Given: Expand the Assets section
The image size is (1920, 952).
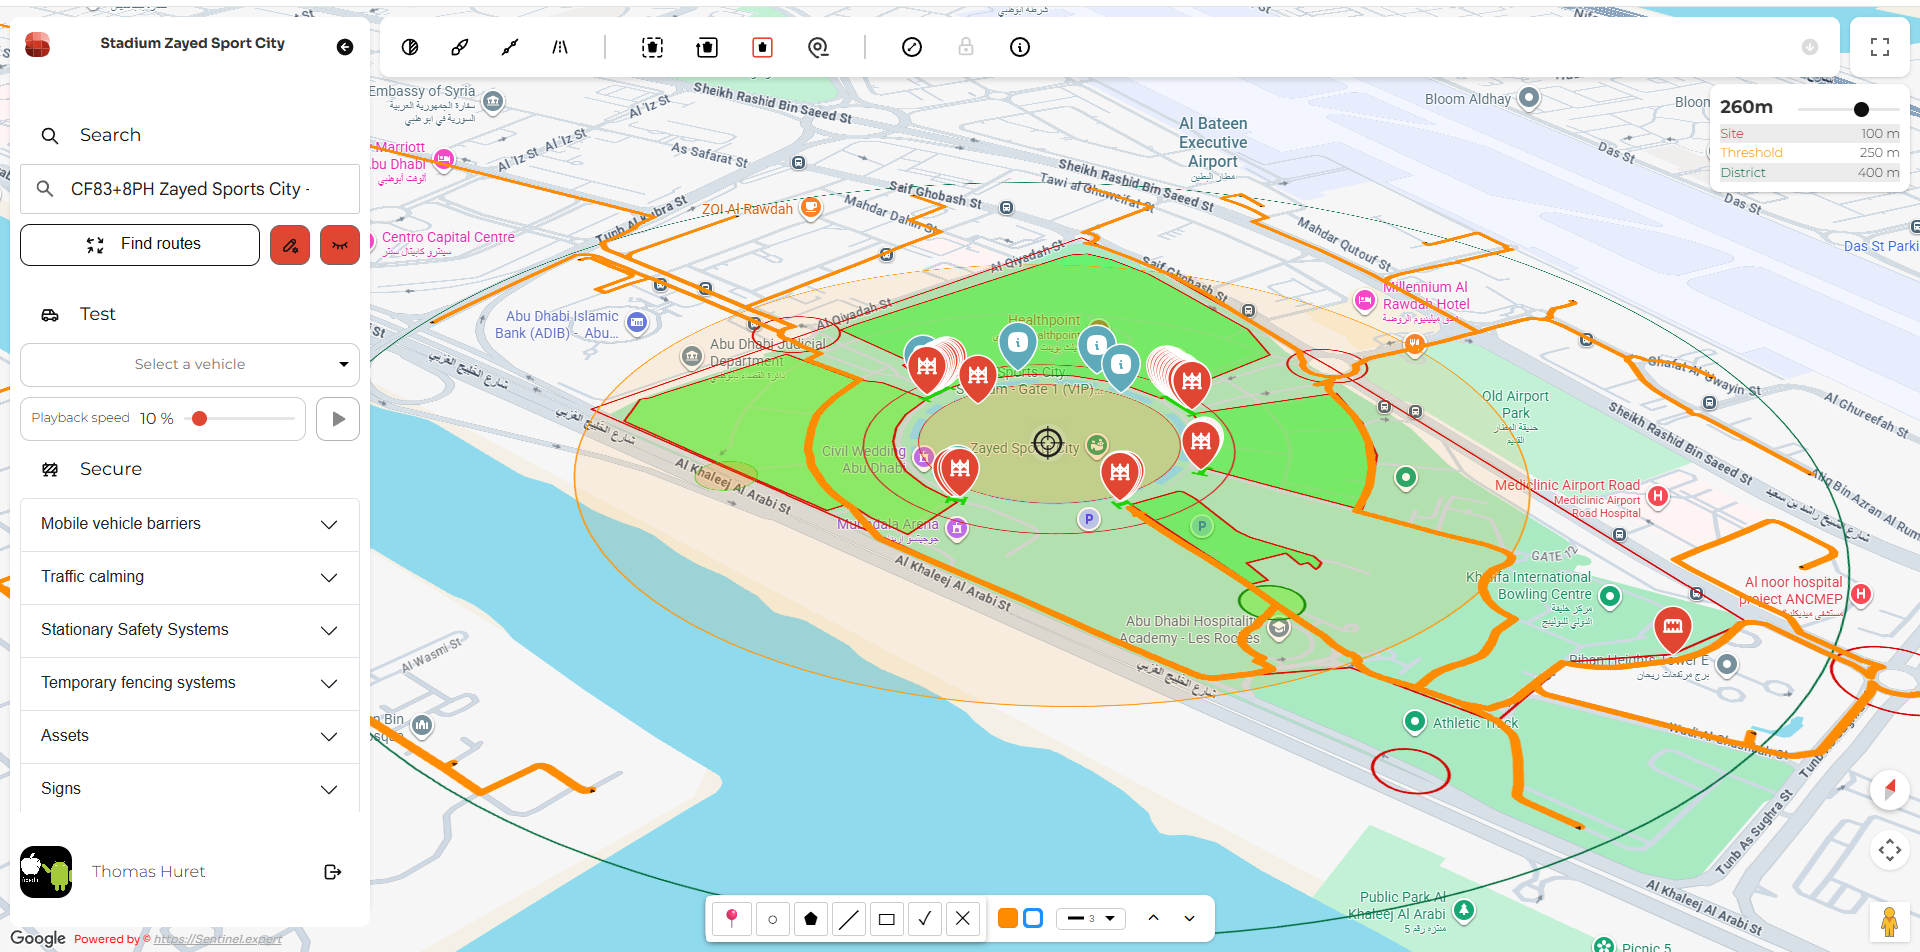Looking at the screenshot, I should (190, 736).
